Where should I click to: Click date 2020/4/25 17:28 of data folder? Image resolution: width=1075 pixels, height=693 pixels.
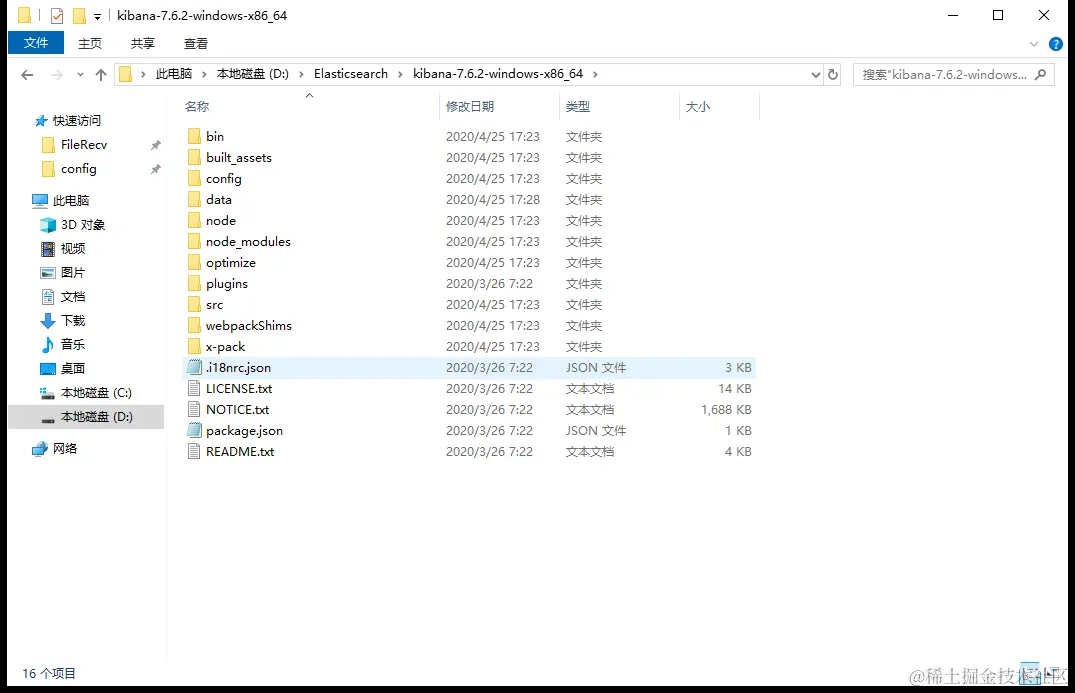coord(493,199)
